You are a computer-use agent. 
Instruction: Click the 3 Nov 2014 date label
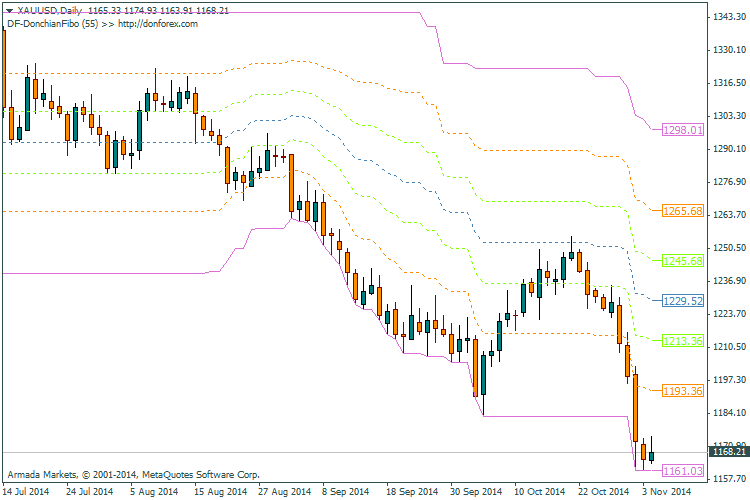tap(666, 491)
